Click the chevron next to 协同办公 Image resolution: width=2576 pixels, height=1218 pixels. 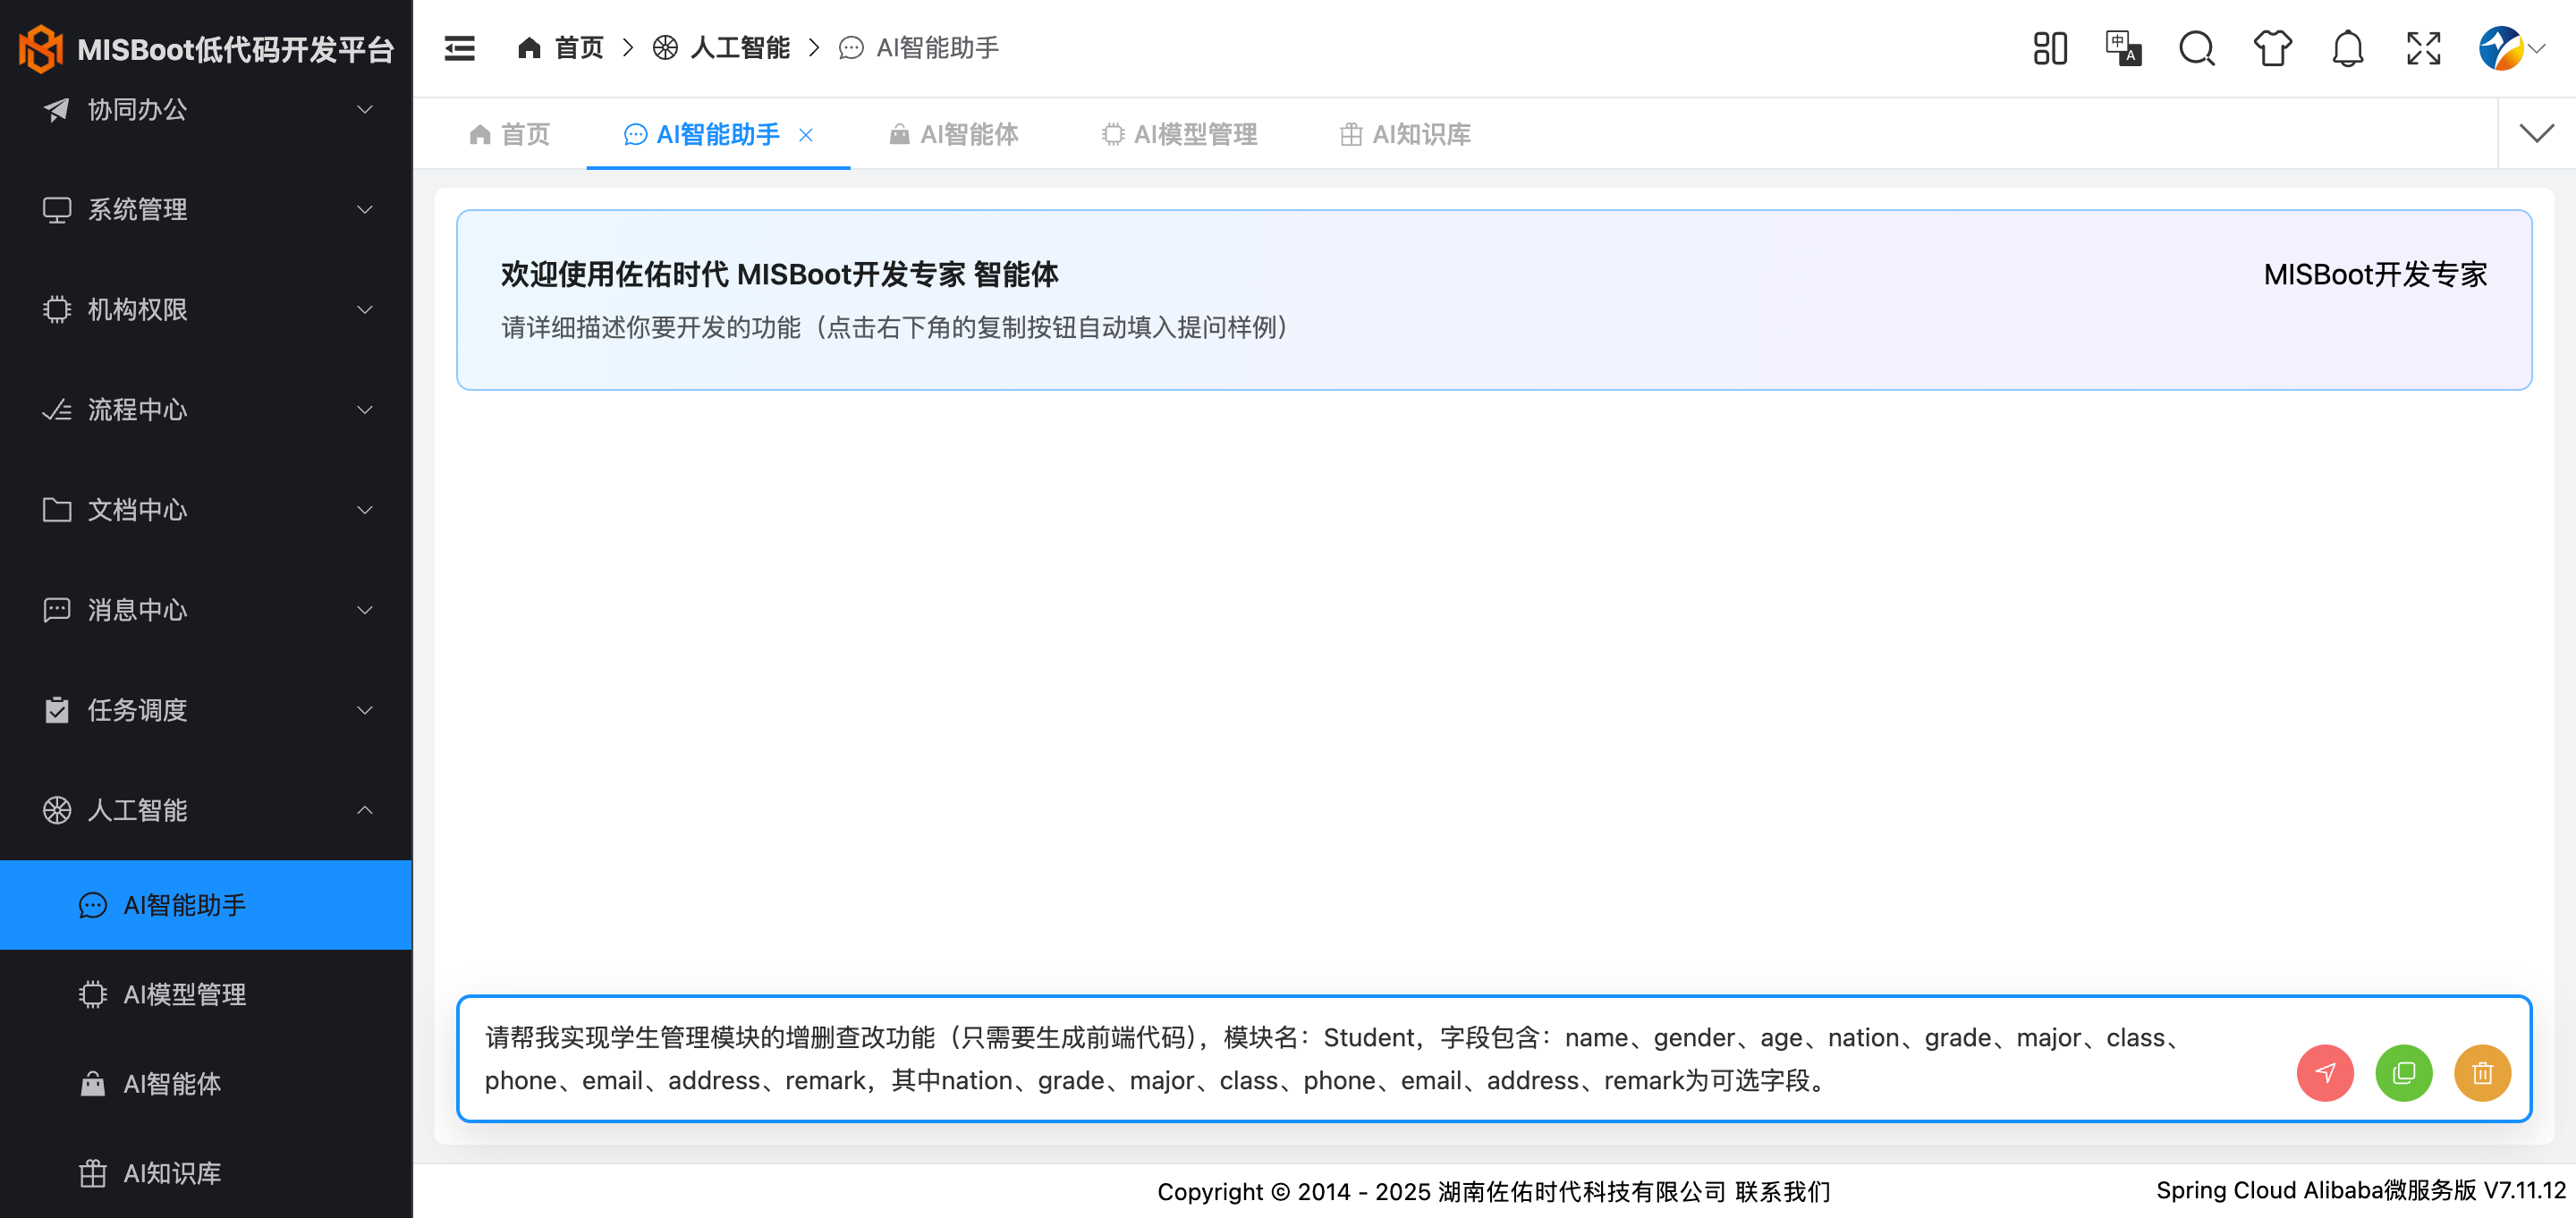point(365,109)
